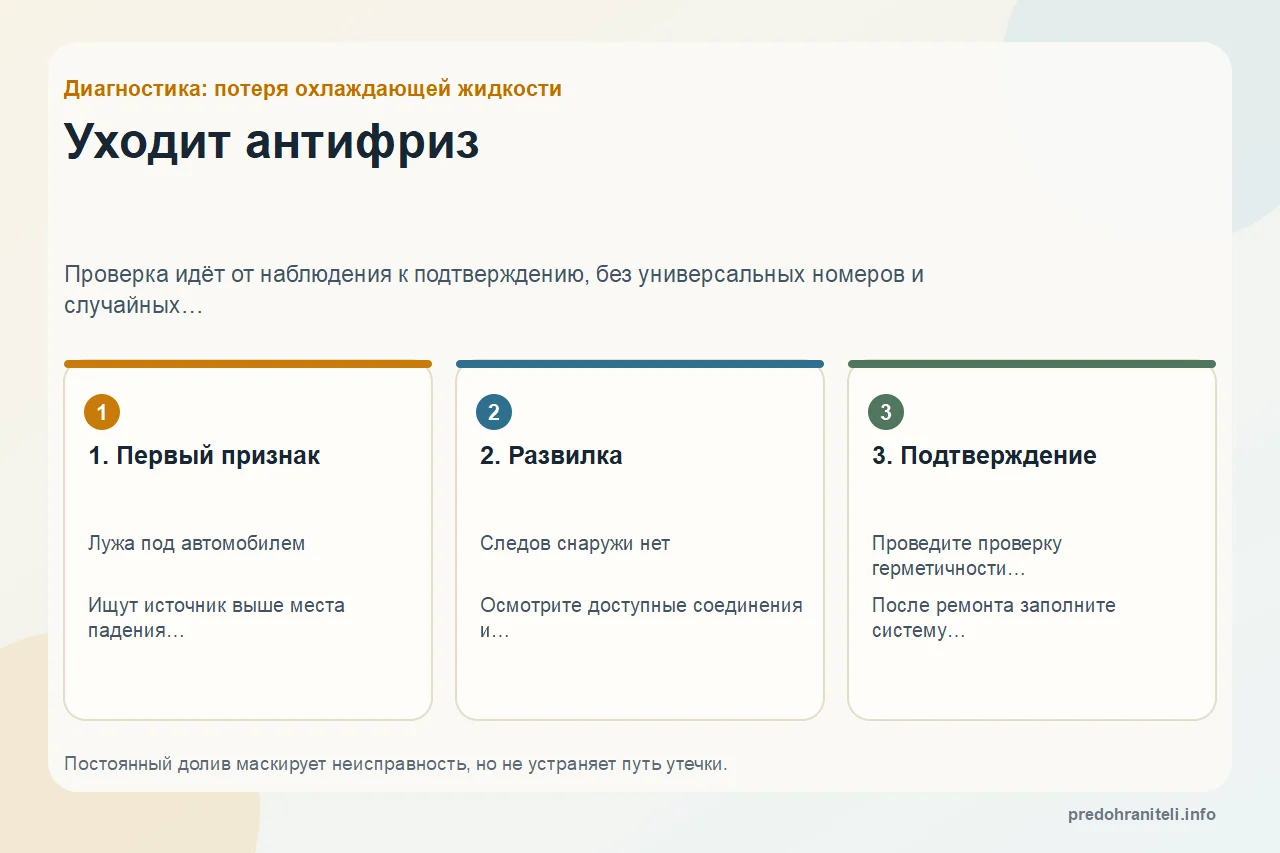Click the text "Лужа под автомобилем"
This screenshot has height=853, width=1280.
[x=197, y=544]
